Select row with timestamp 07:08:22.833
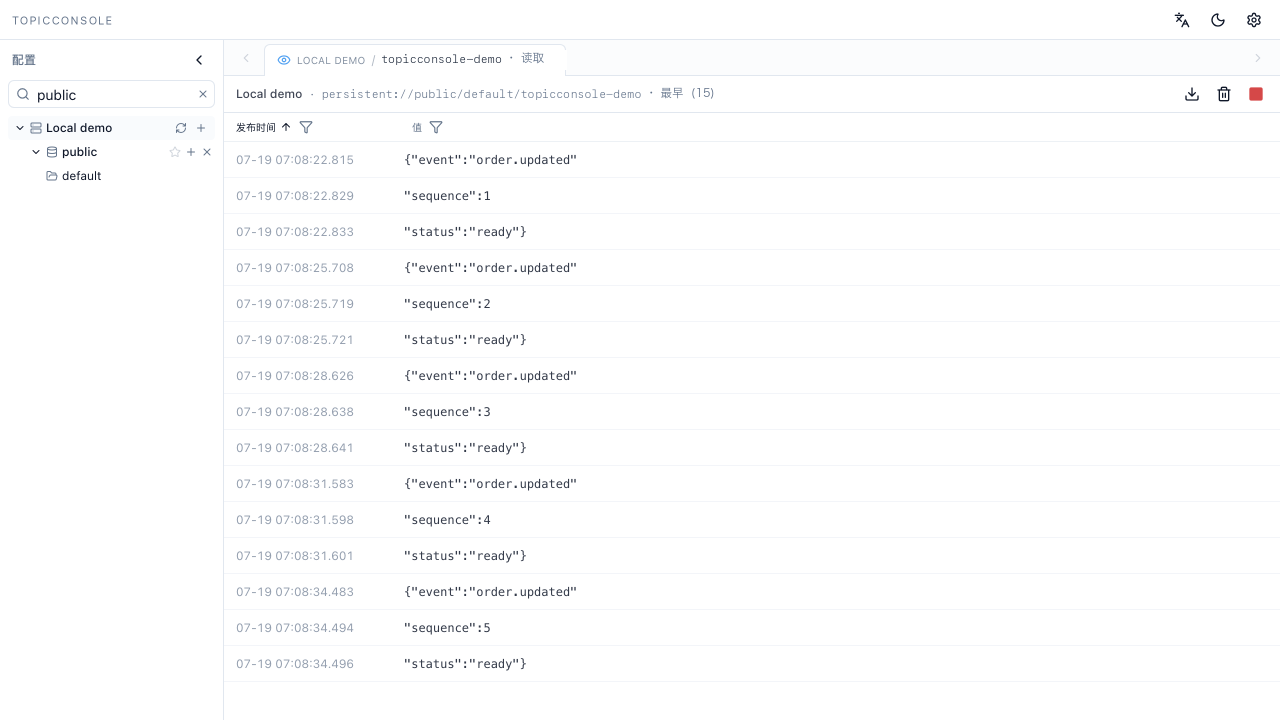1280x720 pixels. click(752, 232)
